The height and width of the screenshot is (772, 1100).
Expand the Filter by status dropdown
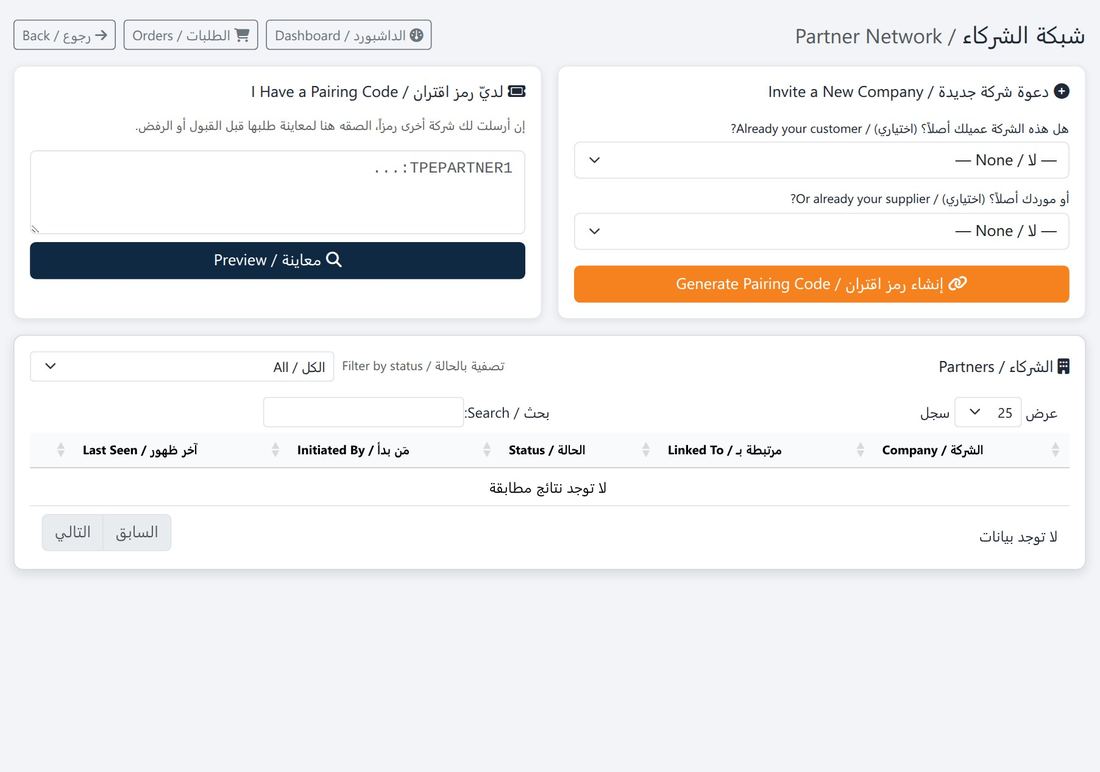(x=182, y=366)
